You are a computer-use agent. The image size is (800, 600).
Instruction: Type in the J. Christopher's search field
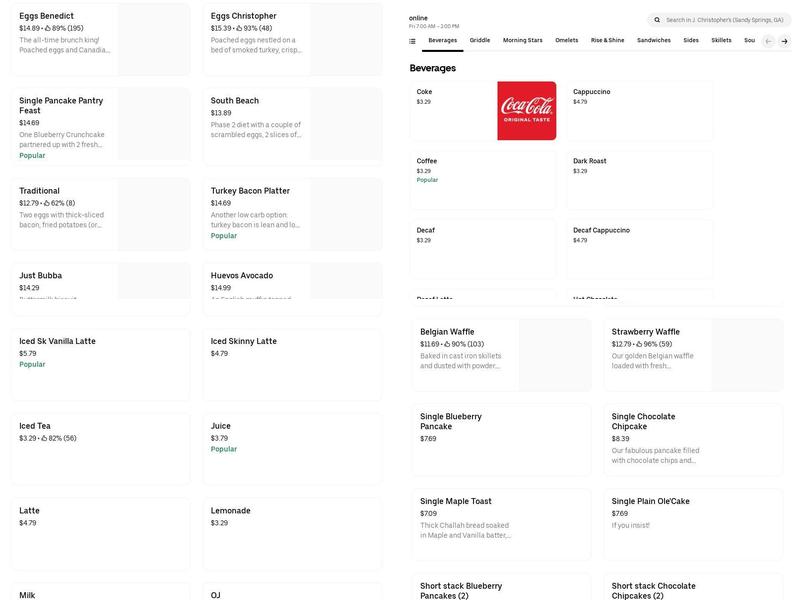pyautogui.click(x=725, y=20)
